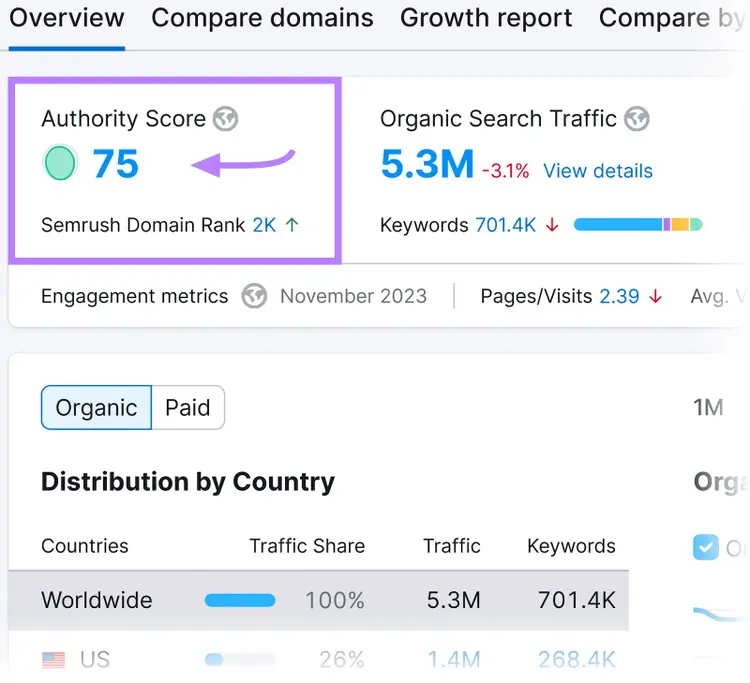Open the Overview tab
Screen dimensions: 750x683
tap(67, 18)
